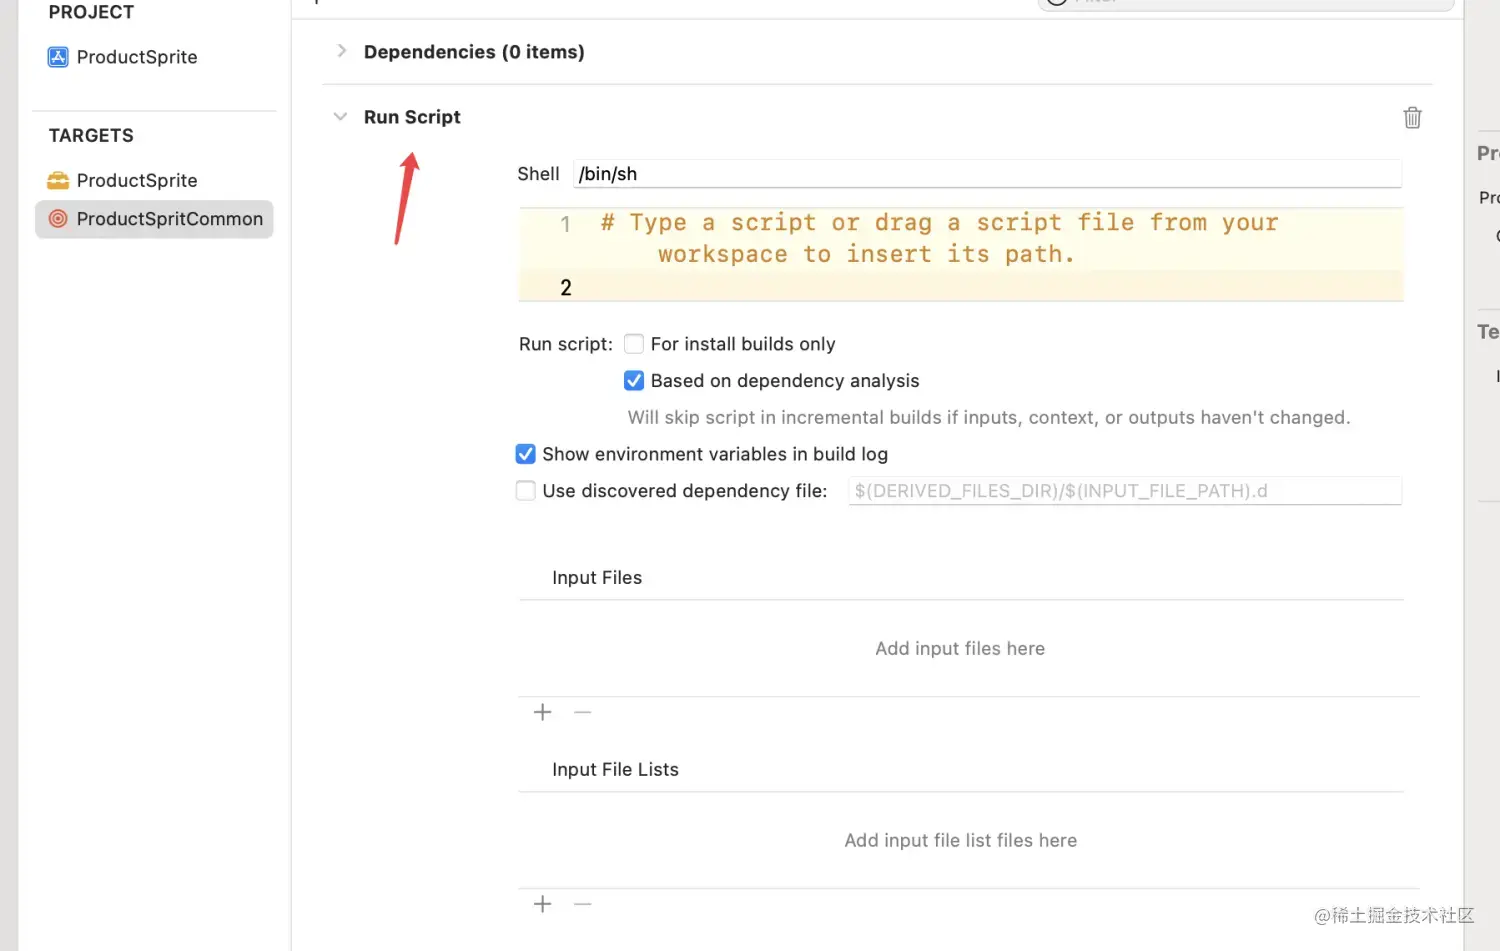Collapse the Run Script section
1500x951 pixels.
pos(340,117)
